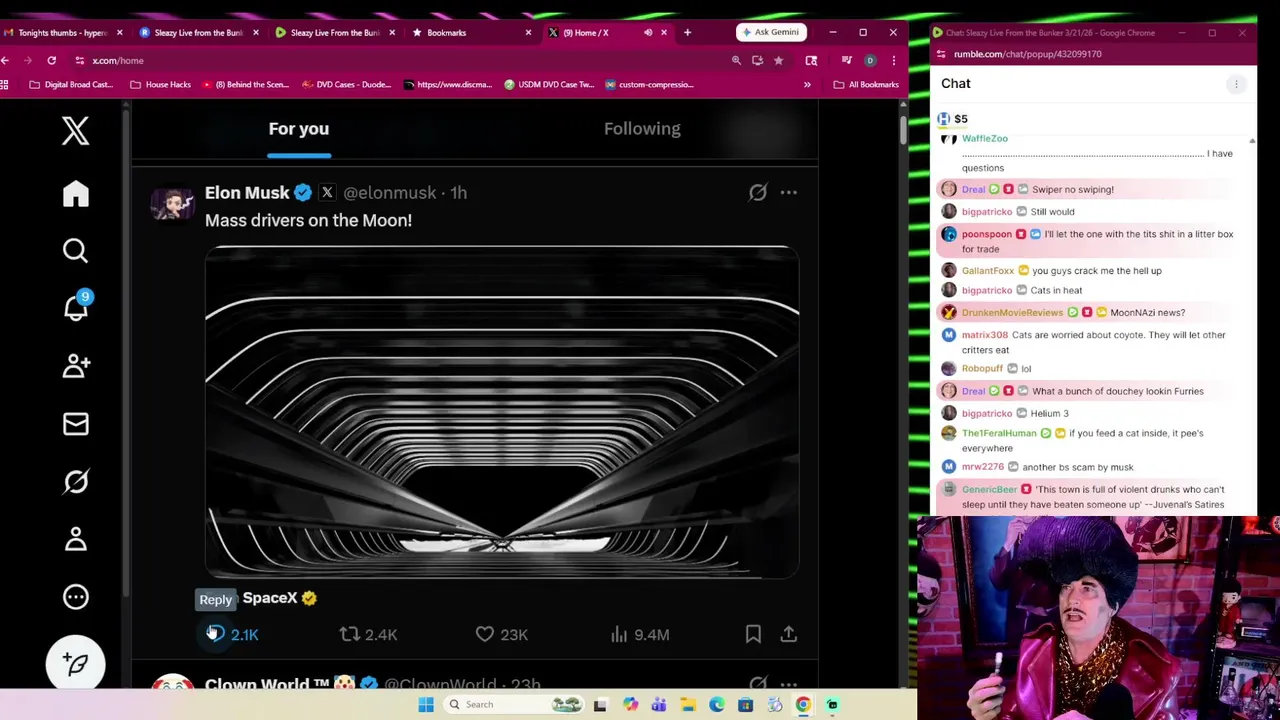Switch to the For you tab

click(299, 129)
